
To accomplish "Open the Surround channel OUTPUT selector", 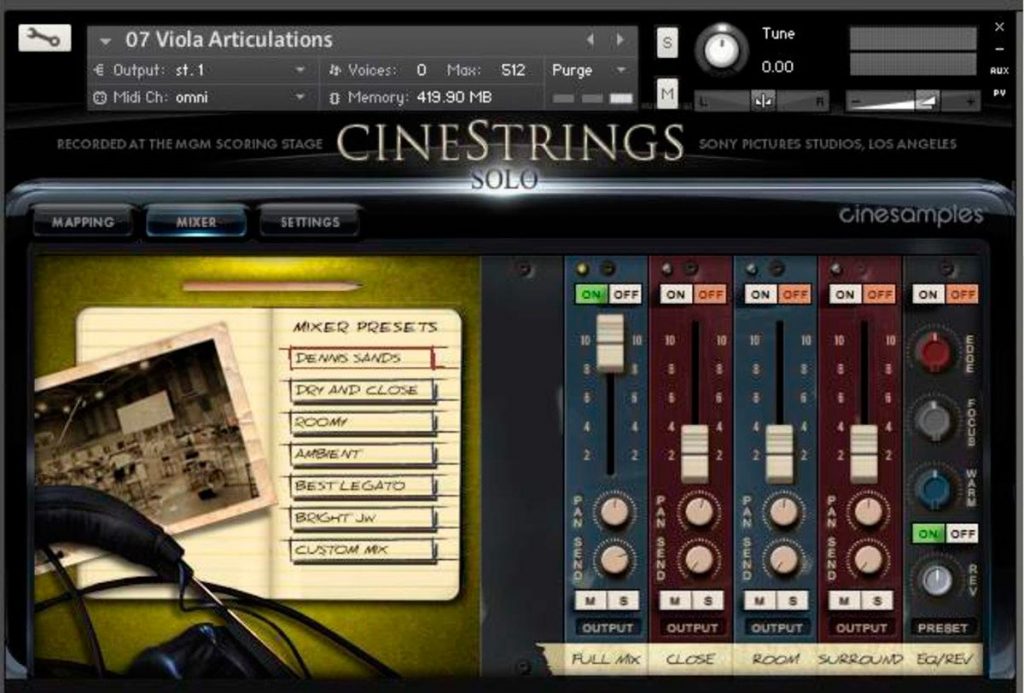I will click(861, 628).
